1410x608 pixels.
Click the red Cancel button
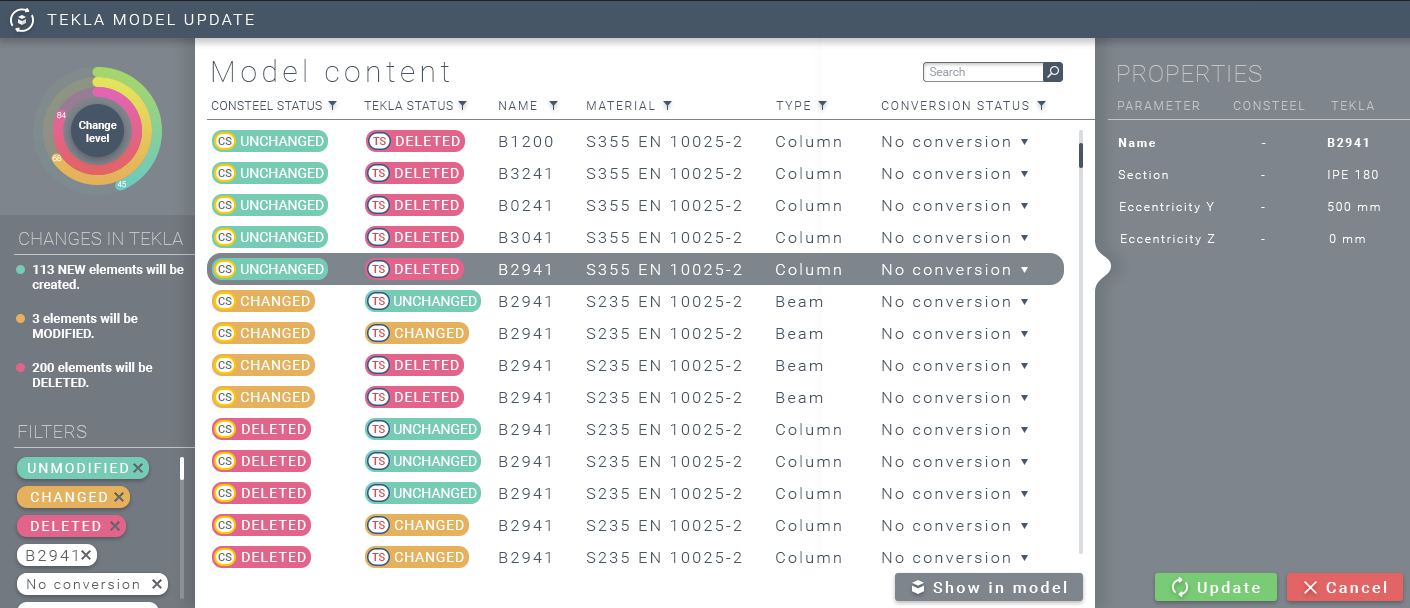[1345, 587]
